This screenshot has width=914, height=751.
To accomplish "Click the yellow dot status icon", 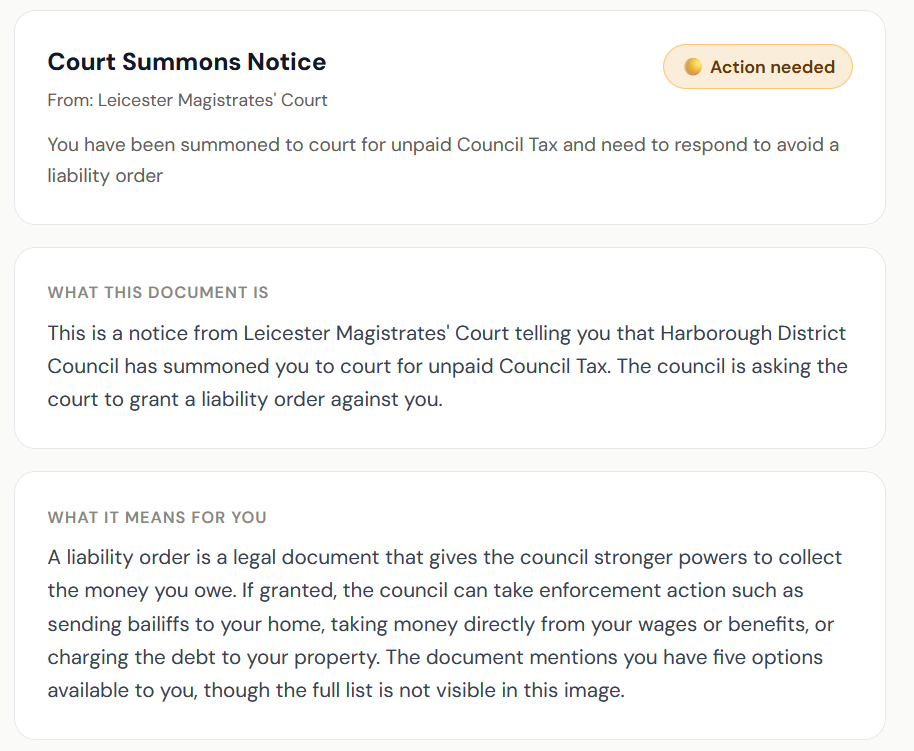I will (x=693, y=67).
